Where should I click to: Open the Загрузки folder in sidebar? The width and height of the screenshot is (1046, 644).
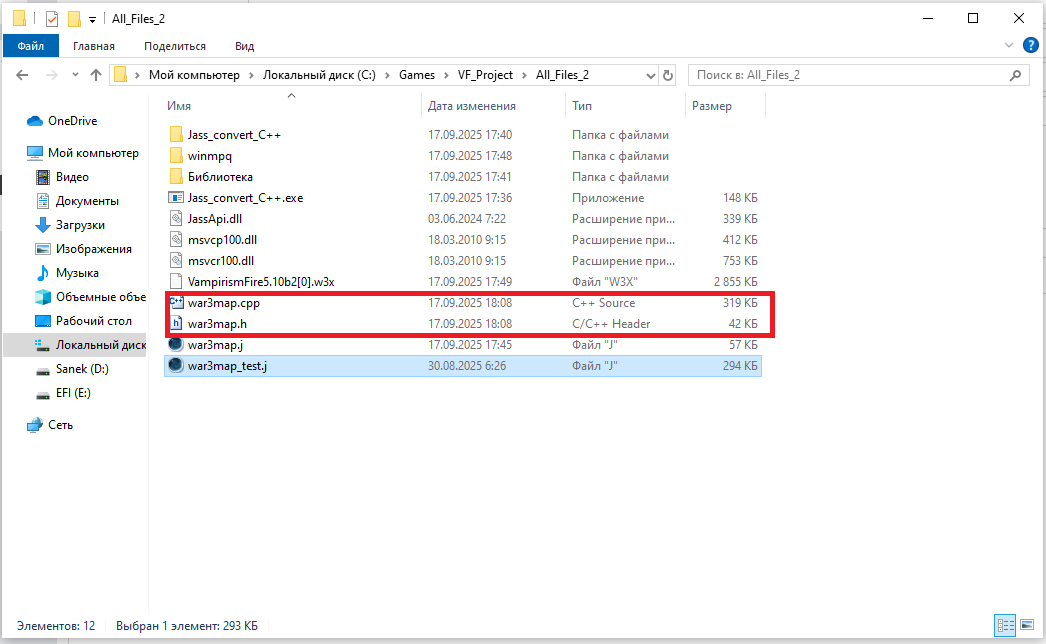coord(80,225)
